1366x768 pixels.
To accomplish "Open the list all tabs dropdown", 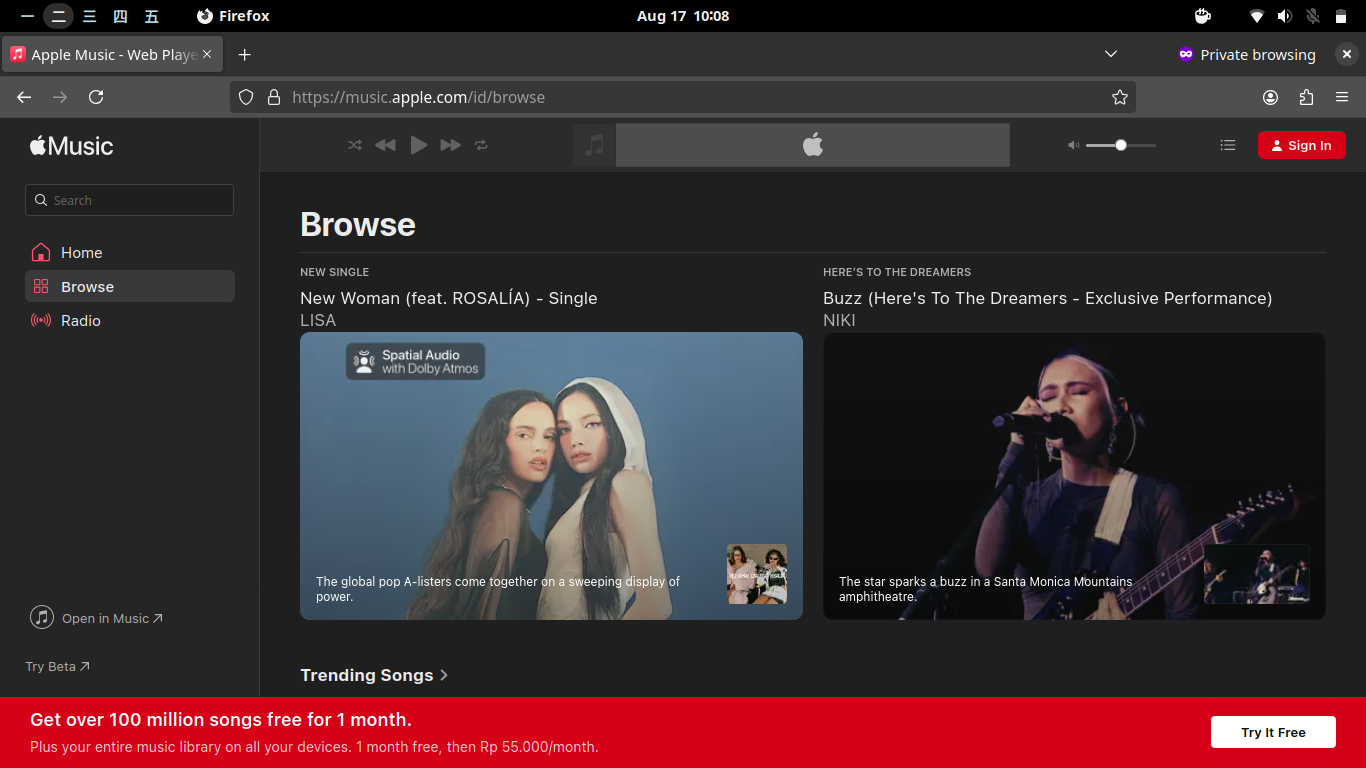I will click(x=1111, y=54).
